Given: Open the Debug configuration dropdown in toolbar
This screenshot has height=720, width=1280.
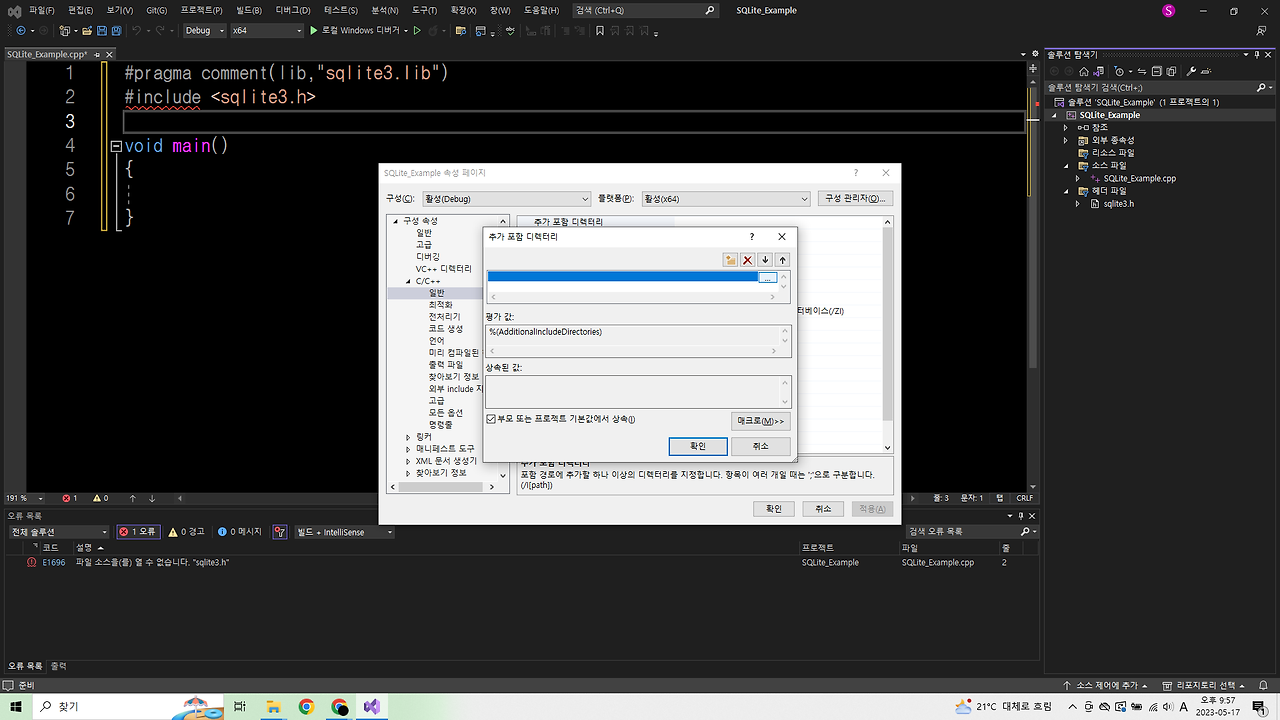Looking at the screenshot, I should [204, 31].
